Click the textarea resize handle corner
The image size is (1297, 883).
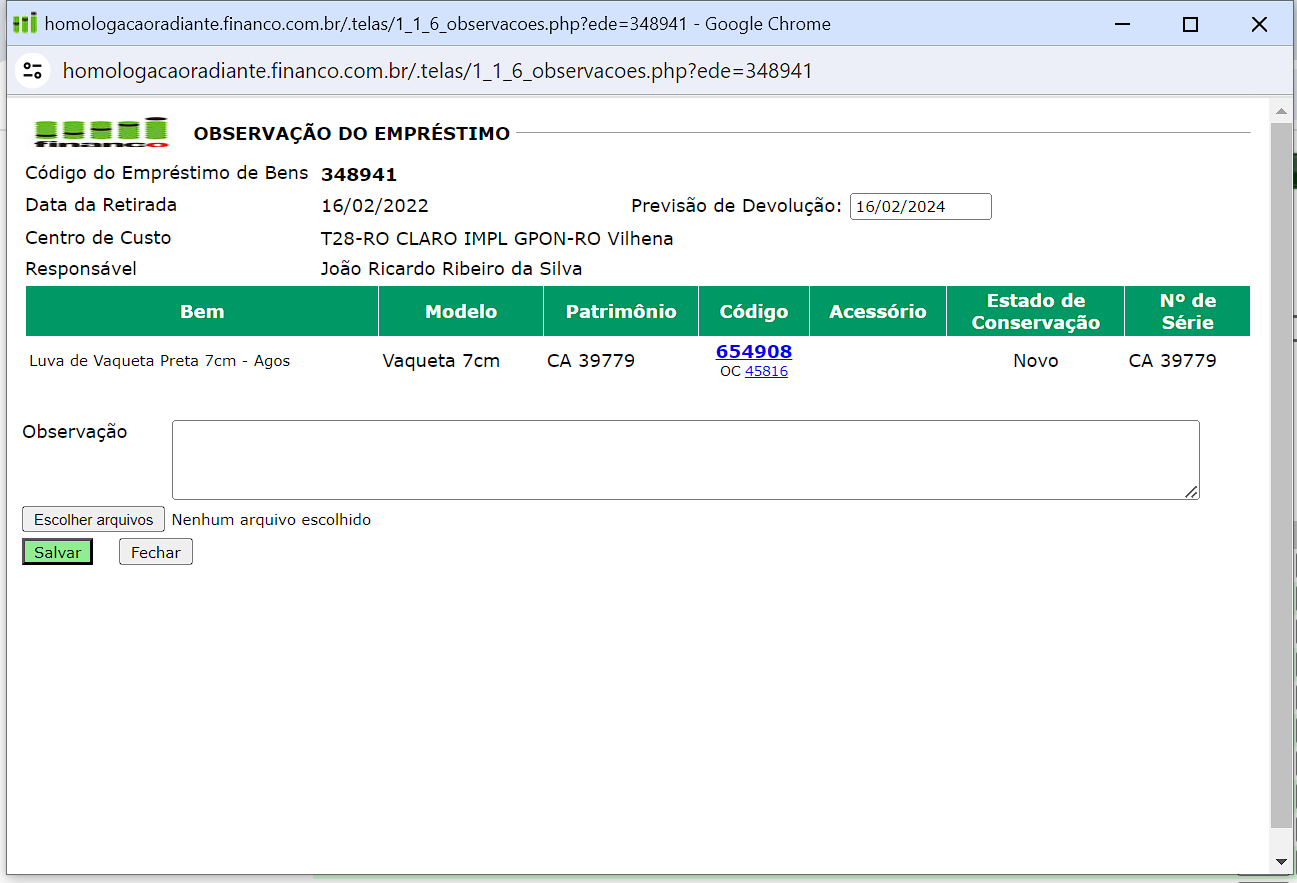click(x=1192, y=492)
